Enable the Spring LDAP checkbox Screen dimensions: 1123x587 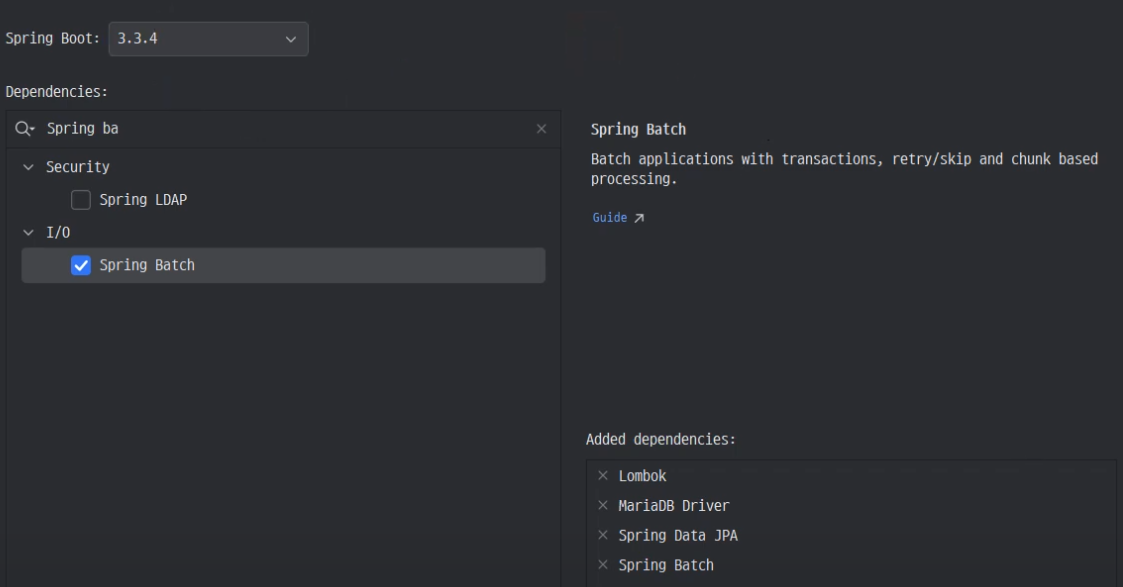tap(81, 200)
